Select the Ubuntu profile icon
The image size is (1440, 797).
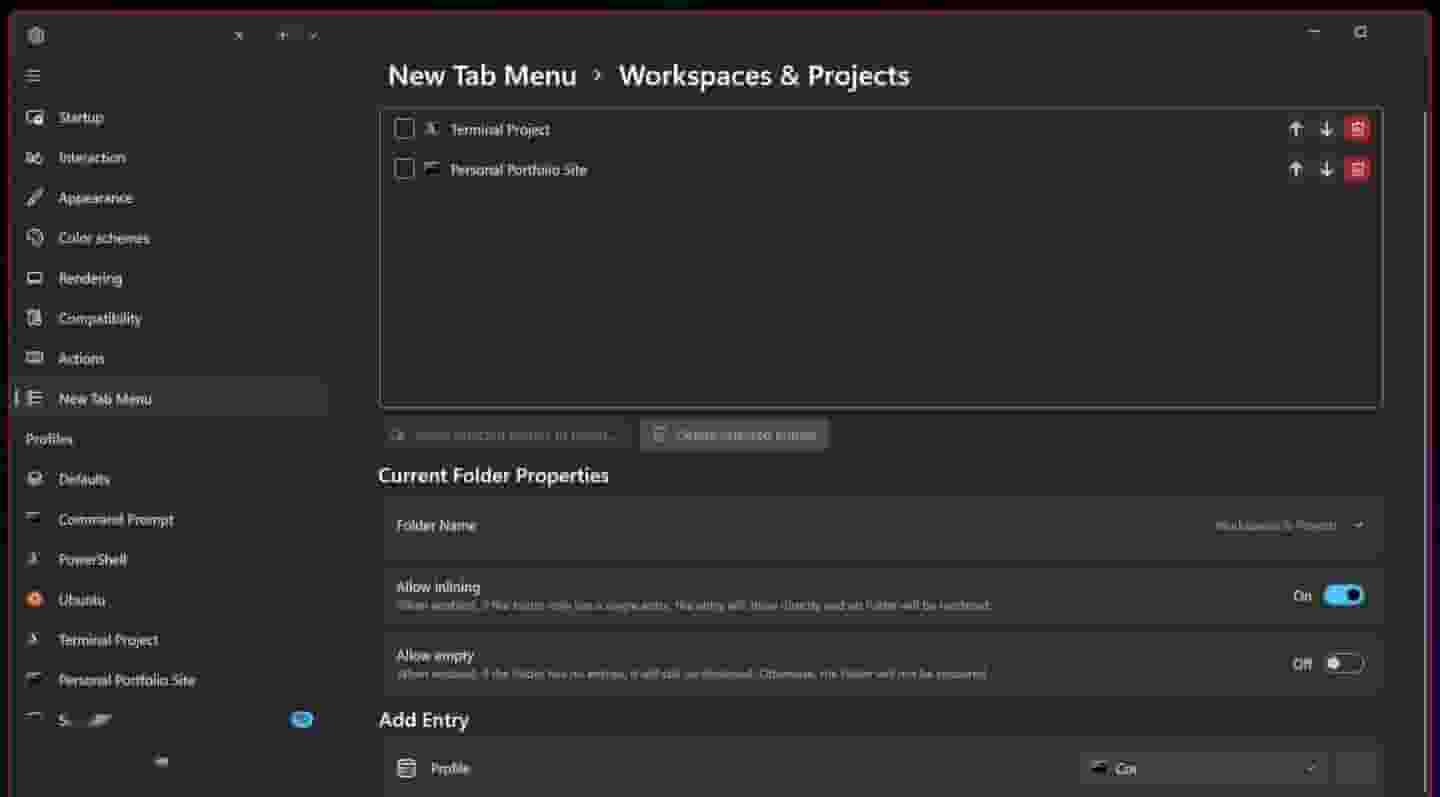tap(35, 600)
